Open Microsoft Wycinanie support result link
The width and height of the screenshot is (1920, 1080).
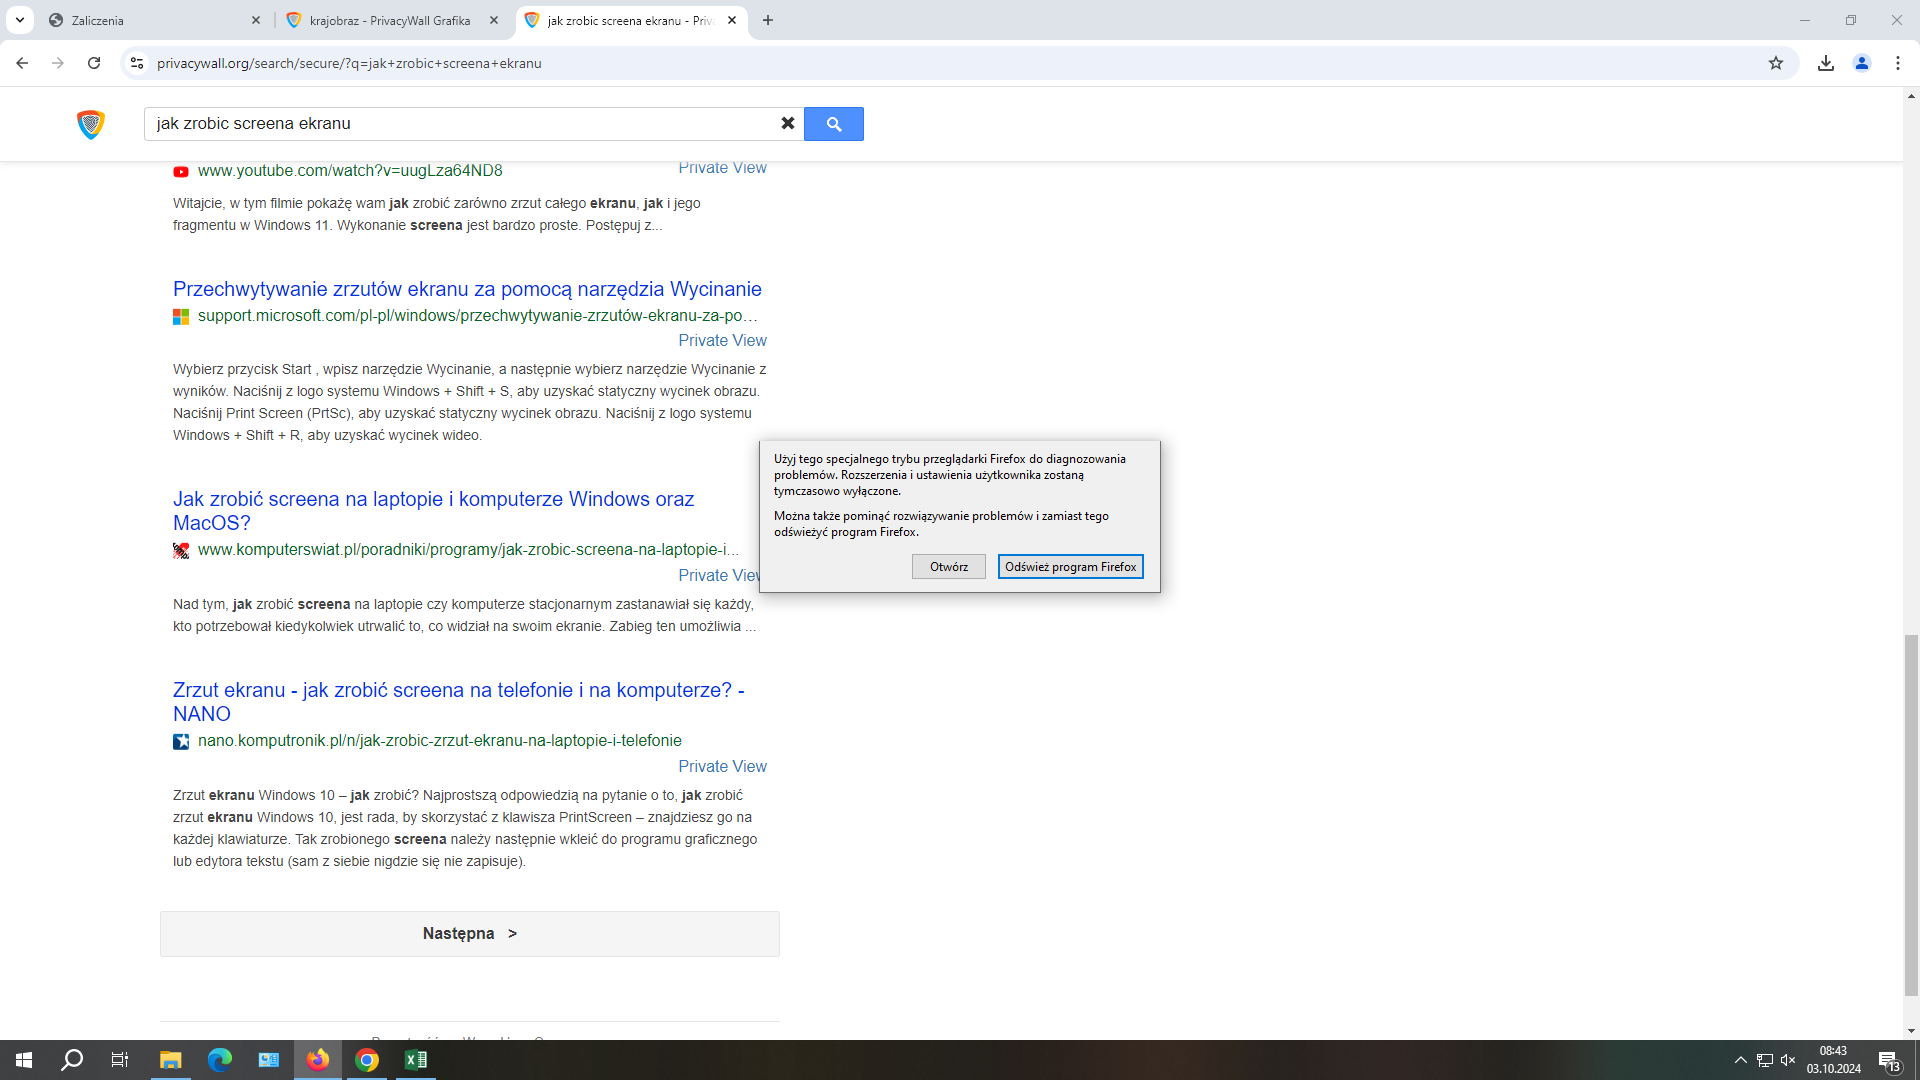point(467,289)
